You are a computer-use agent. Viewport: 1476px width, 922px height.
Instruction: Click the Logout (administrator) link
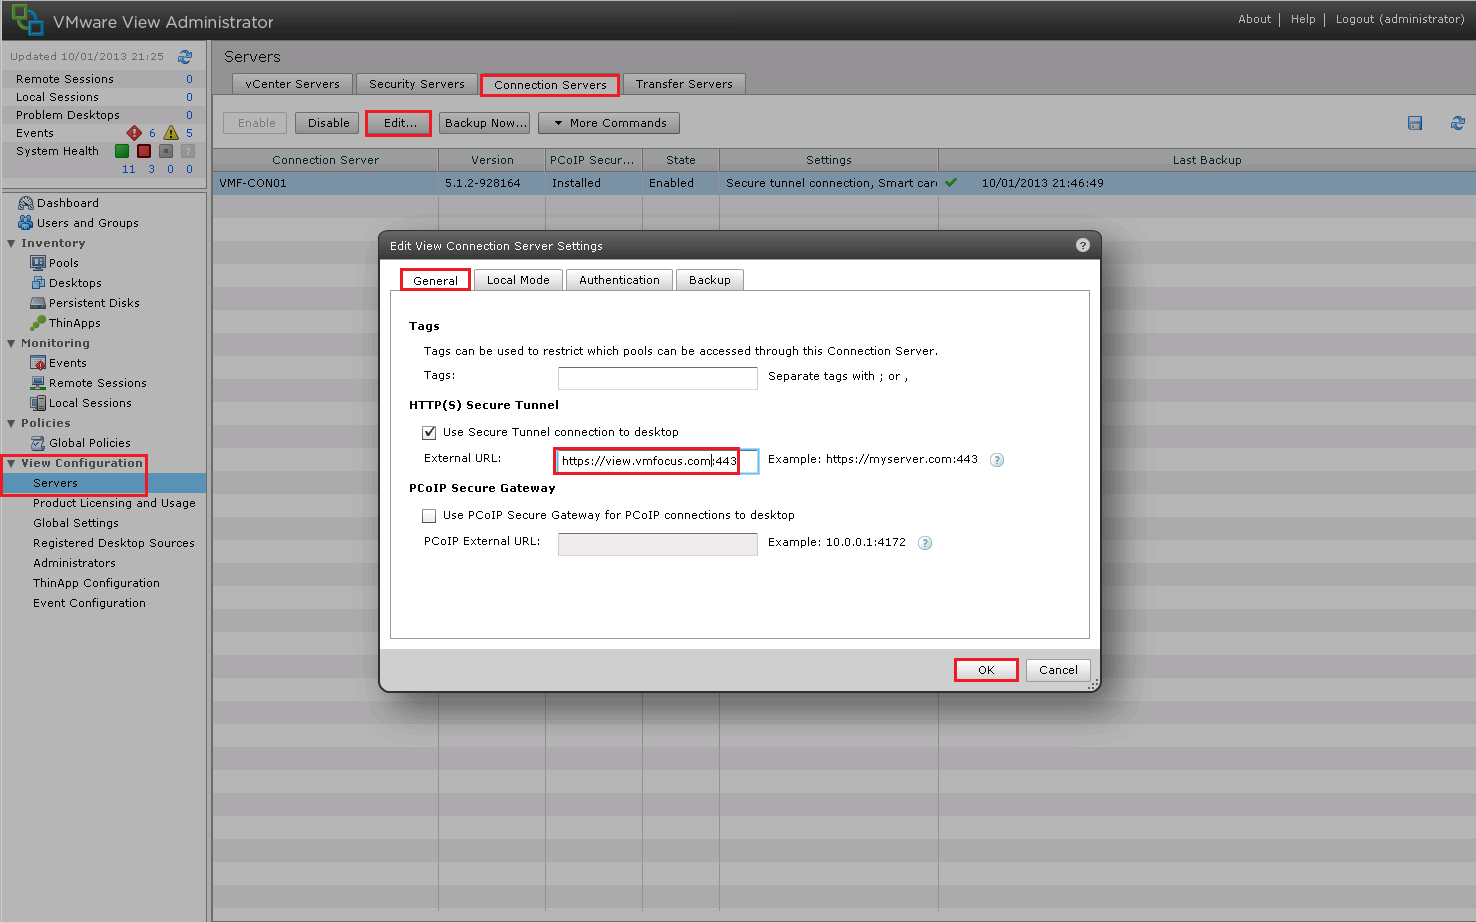[1399, 19]
